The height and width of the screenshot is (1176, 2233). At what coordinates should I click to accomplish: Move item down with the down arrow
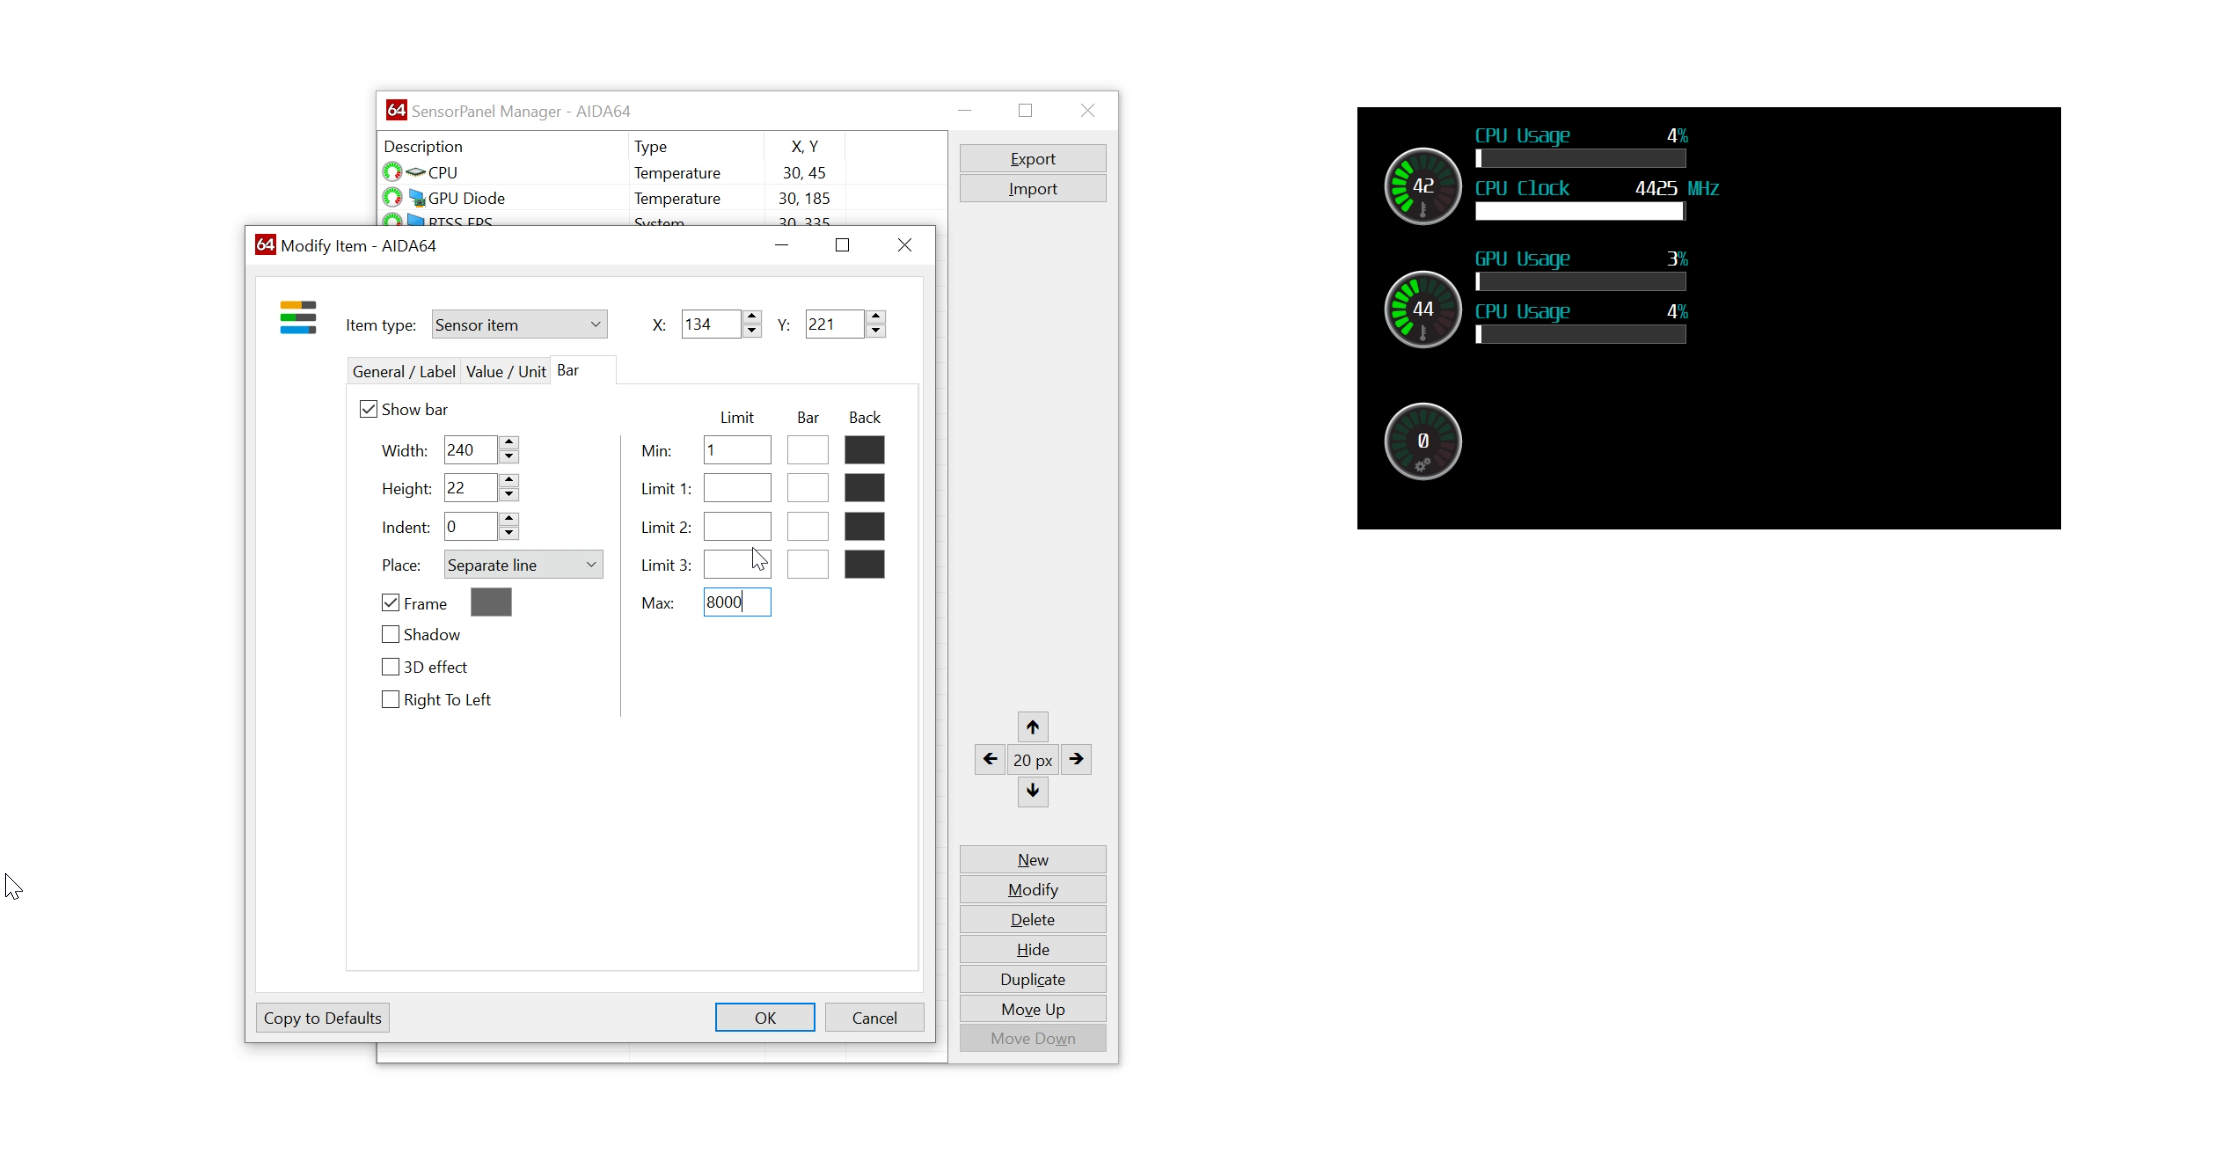click(x=1033, y=791)
